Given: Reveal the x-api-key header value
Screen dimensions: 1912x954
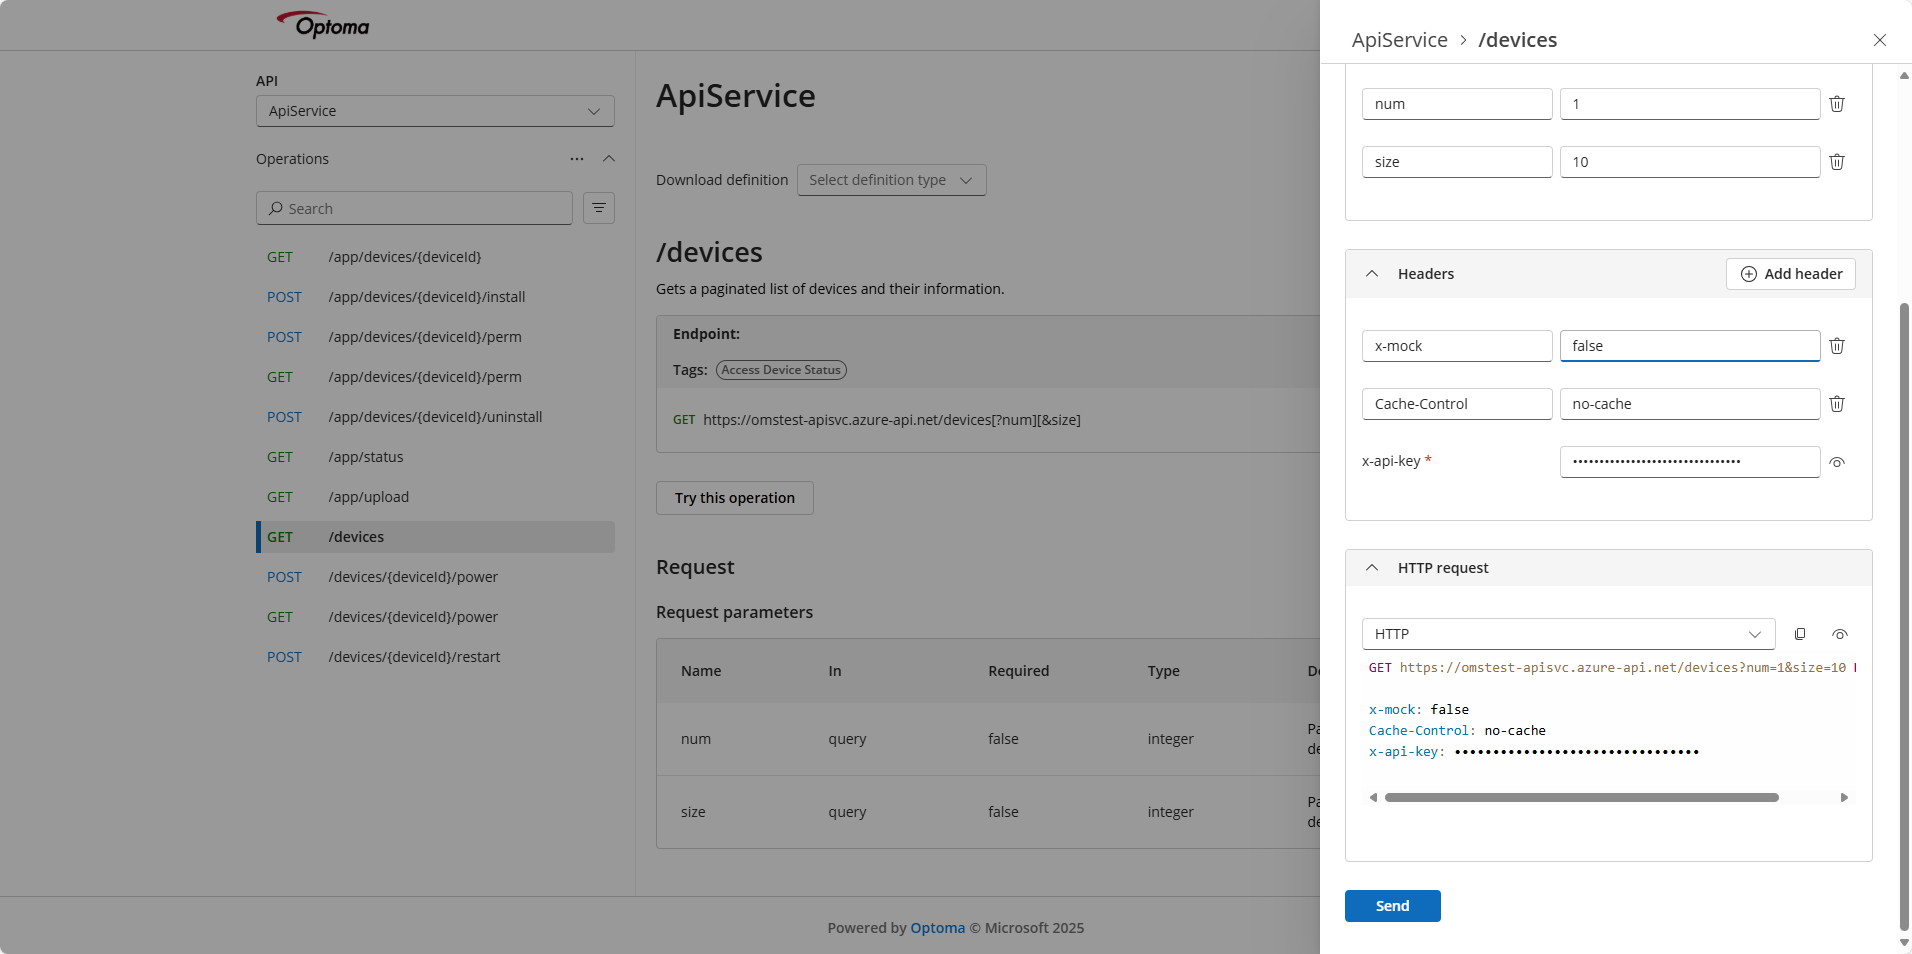Looking at the screenshot, I should [1836, 462].
